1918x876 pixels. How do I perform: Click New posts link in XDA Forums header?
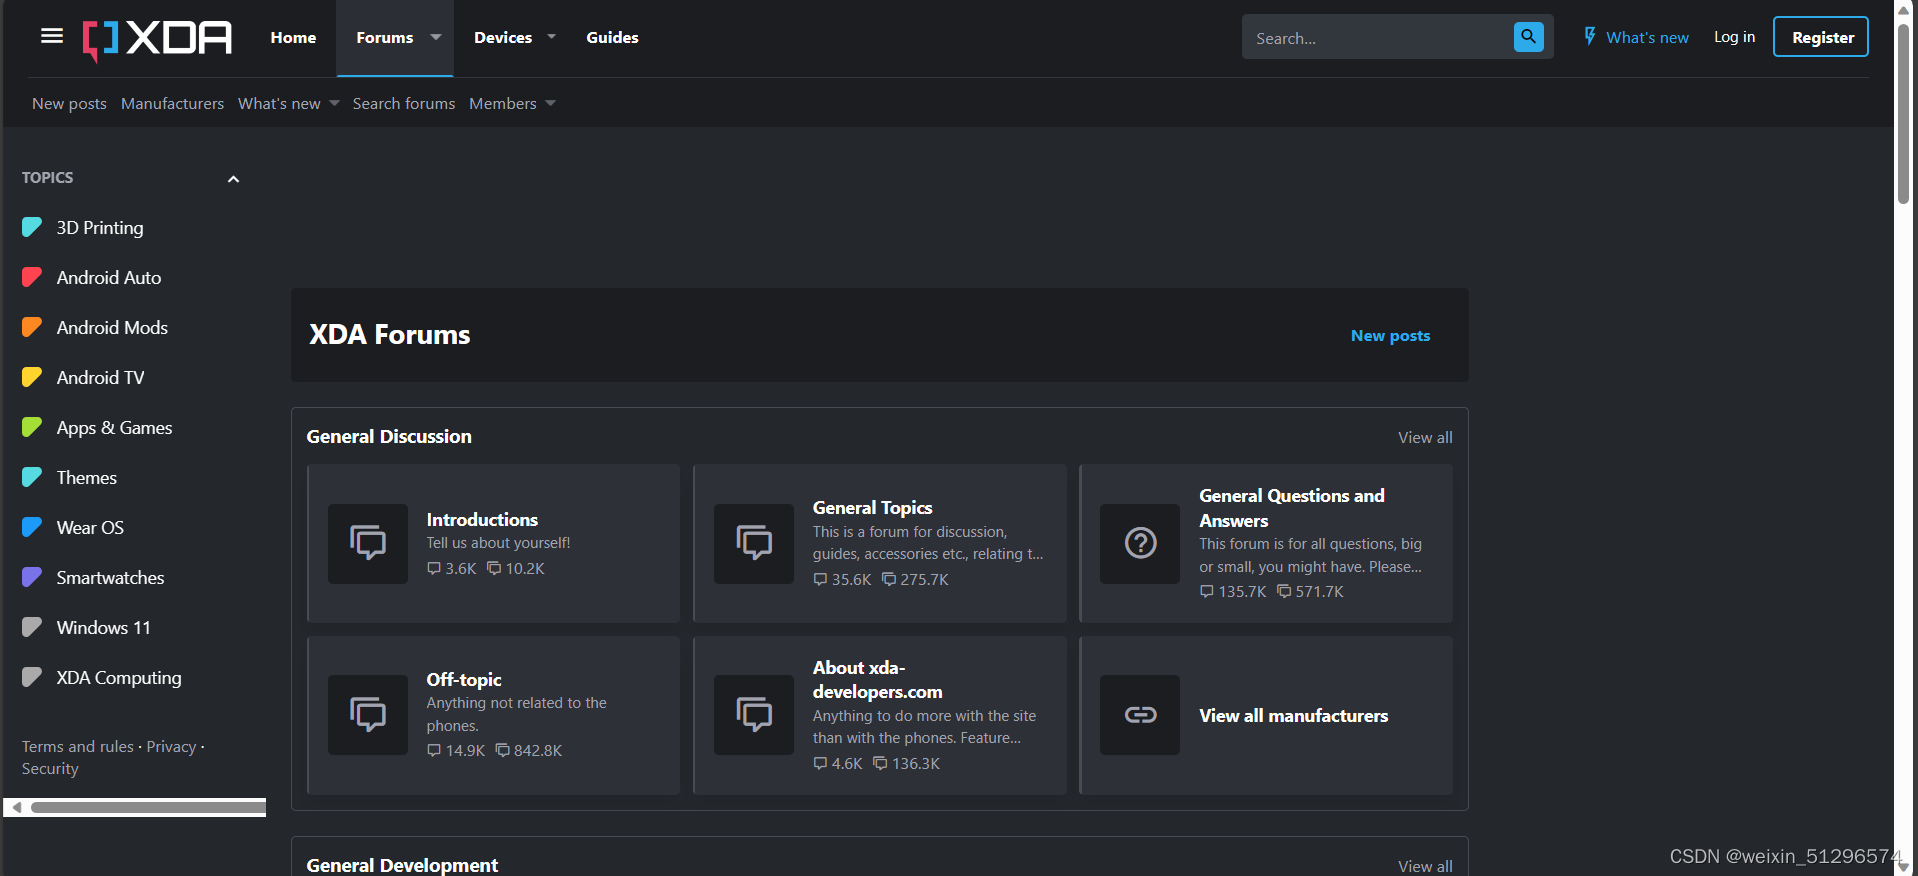click(1390, 336)
